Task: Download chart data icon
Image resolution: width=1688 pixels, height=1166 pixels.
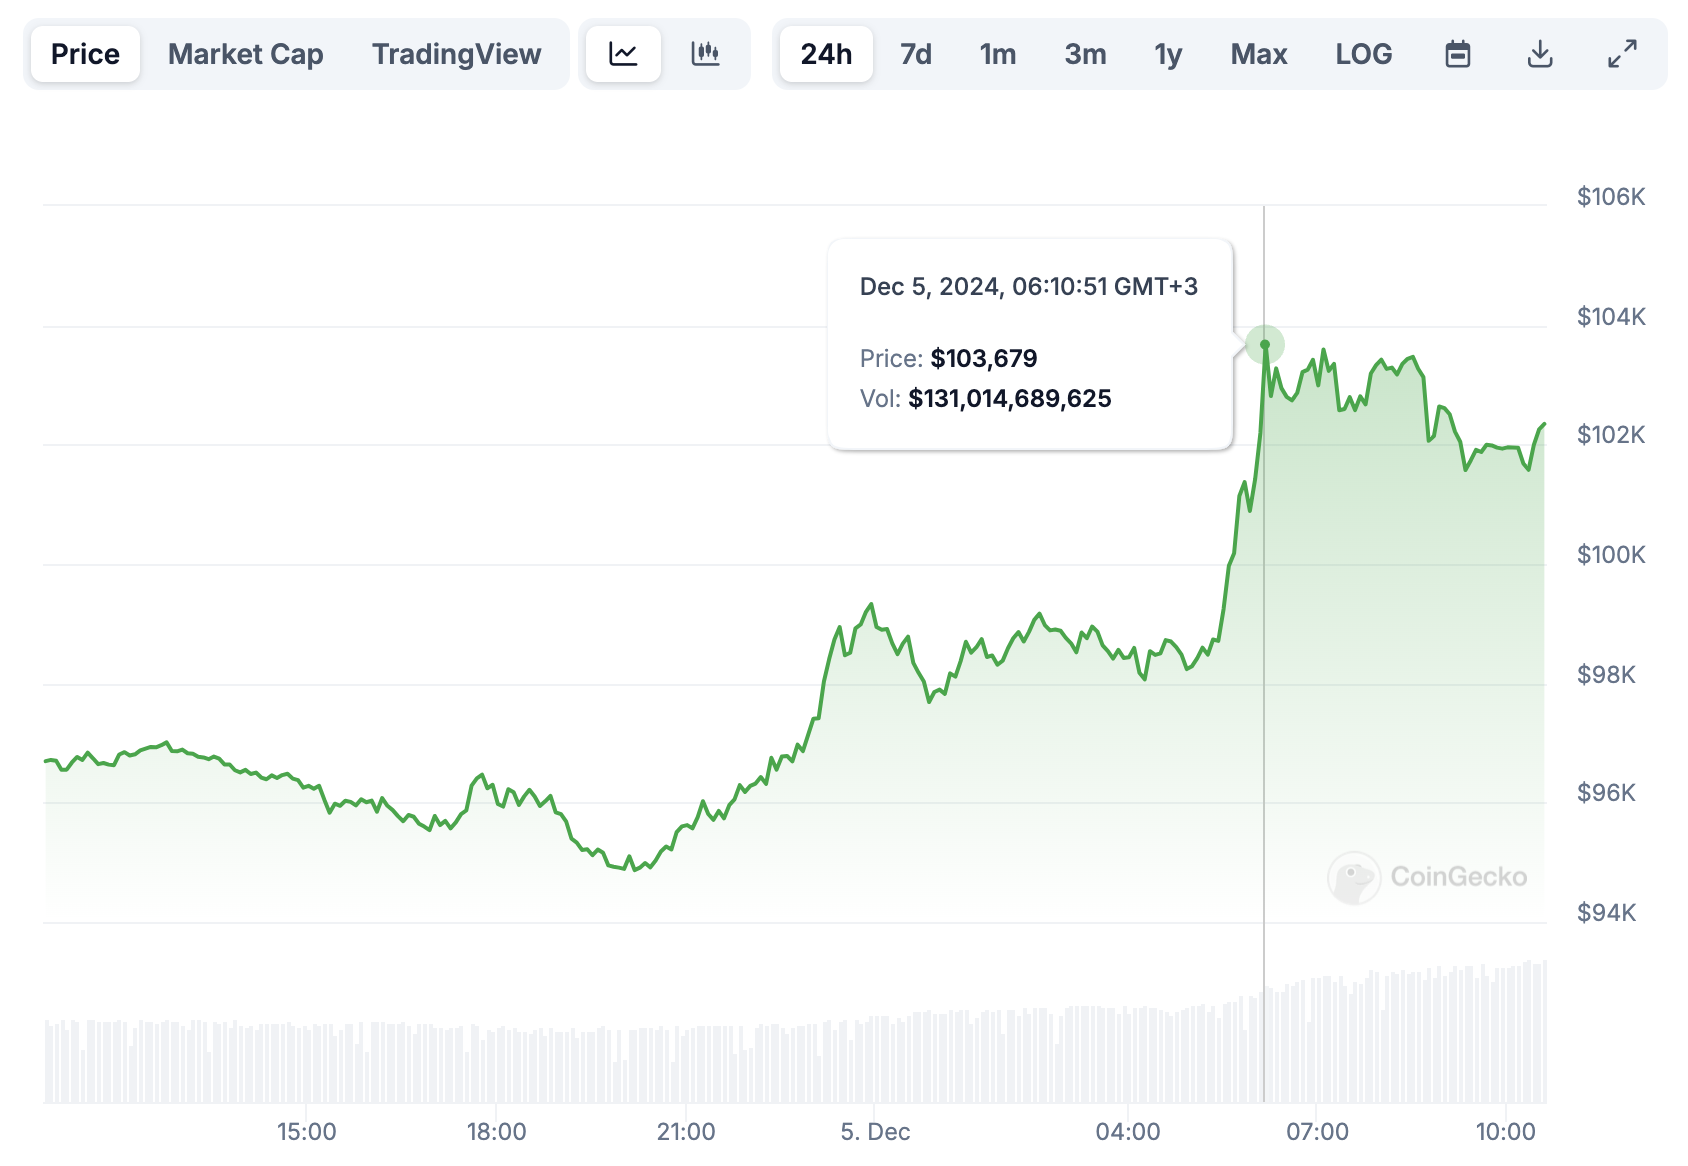Action: pos(1540,54)
